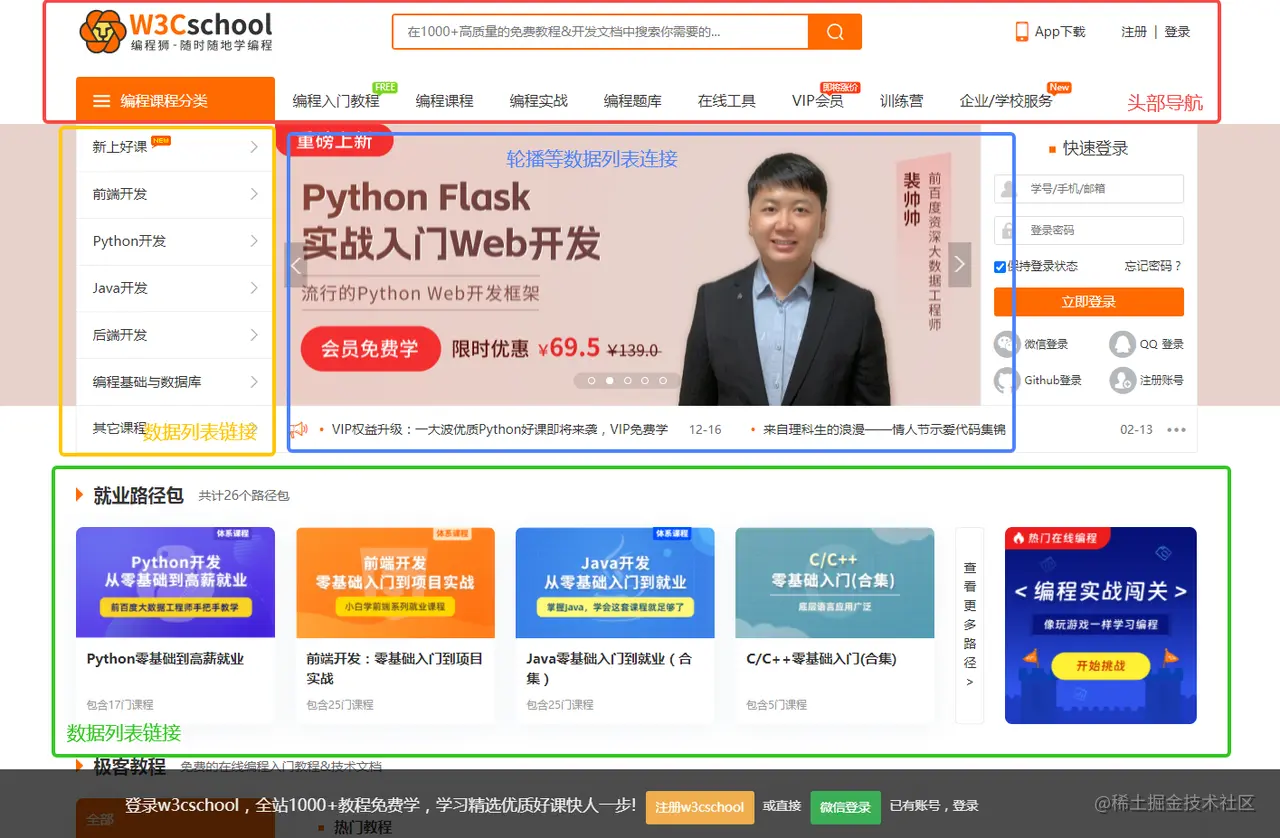Click the 新上好课 category row text

click(120, 147)
